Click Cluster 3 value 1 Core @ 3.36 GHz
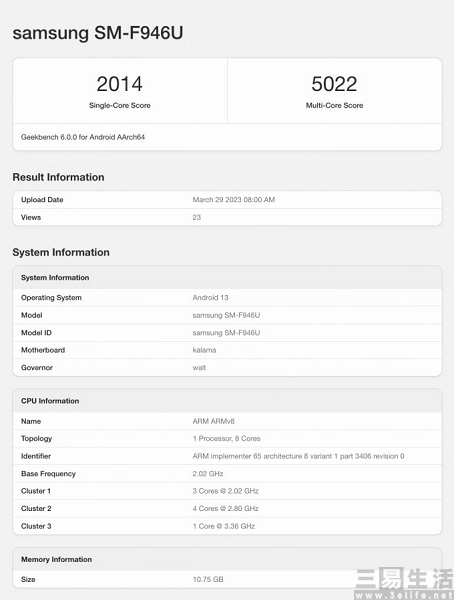This screenshot has width=454, height=600. (x=224, y=526)
